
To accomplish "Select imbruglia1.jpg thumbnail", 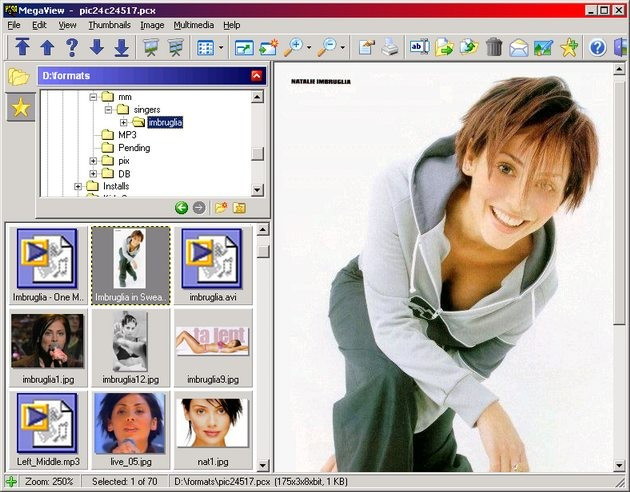I will pyautogui.click(x=48, y=348).
